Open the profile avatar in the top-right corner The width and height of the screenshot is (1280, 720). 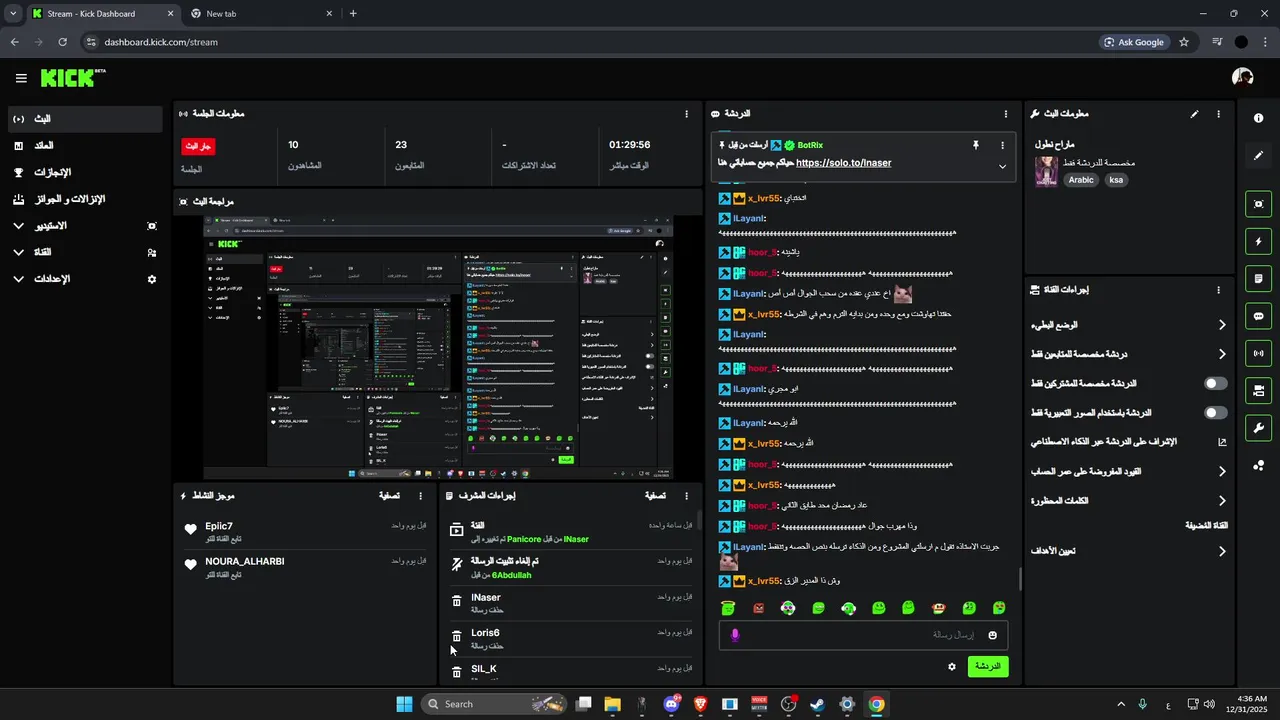tap(1243, 77)
